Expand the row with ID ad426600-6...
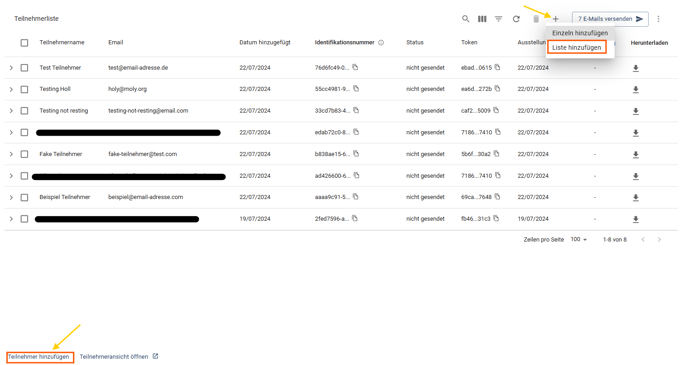Viewport: 688px width, 365px height. 11,176
